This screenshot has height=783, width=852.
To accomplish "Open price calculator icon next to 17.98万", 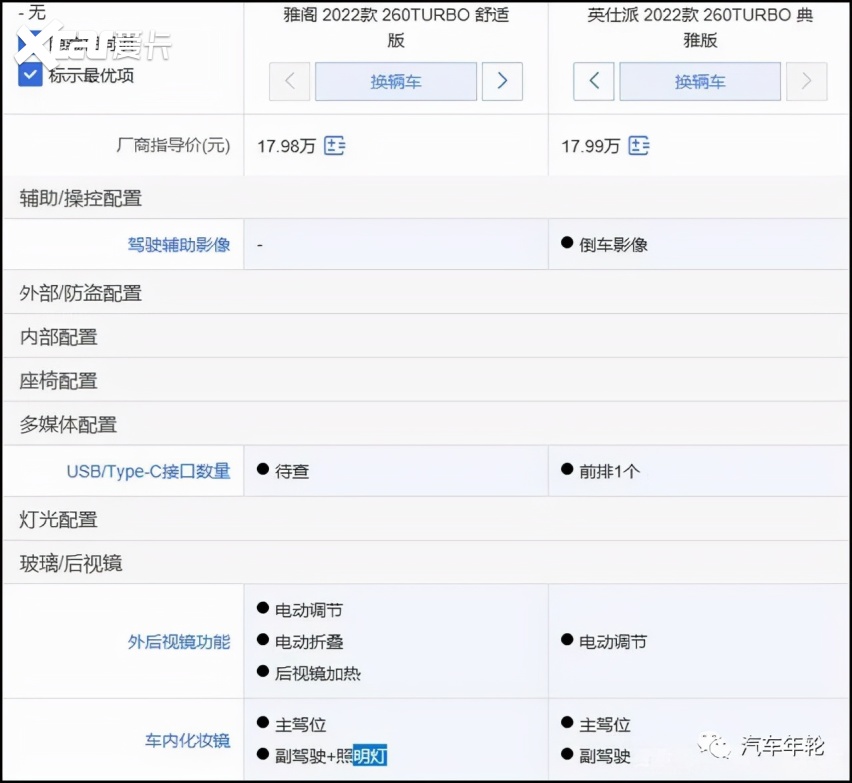I will 334,146.
